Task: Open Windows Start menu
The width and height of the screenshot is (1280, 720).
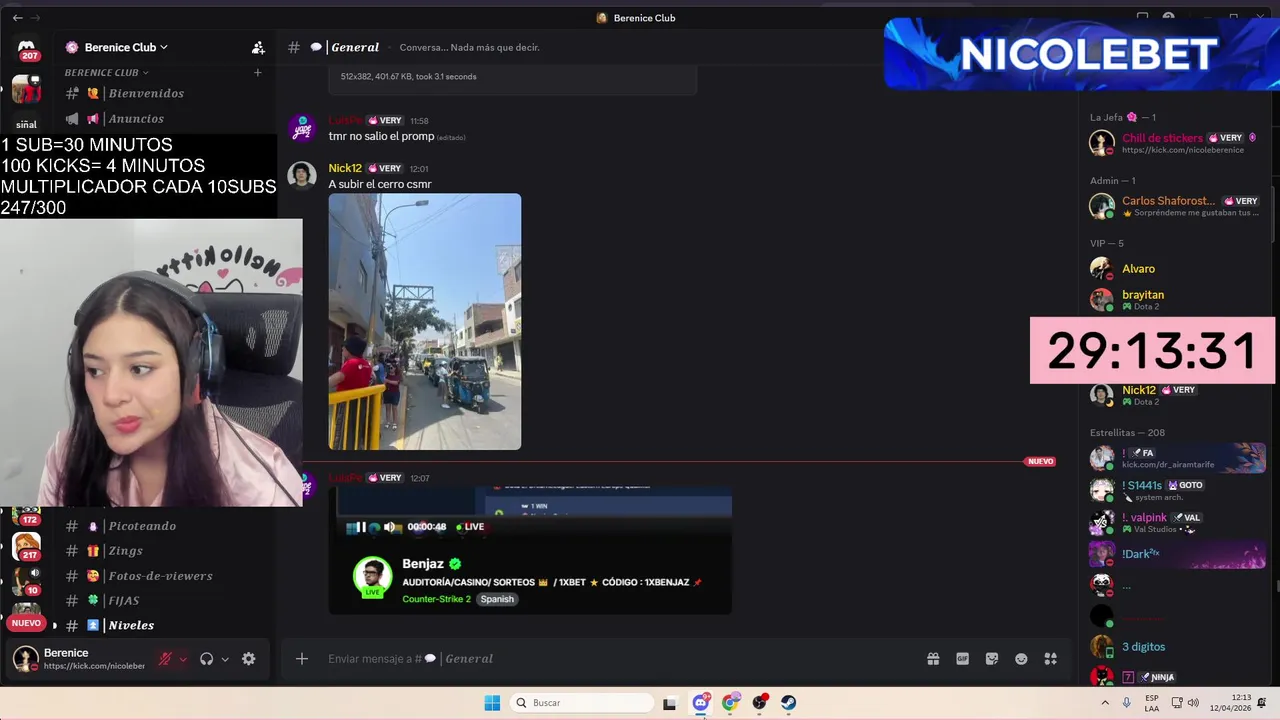Action: (x=492, y=703)
